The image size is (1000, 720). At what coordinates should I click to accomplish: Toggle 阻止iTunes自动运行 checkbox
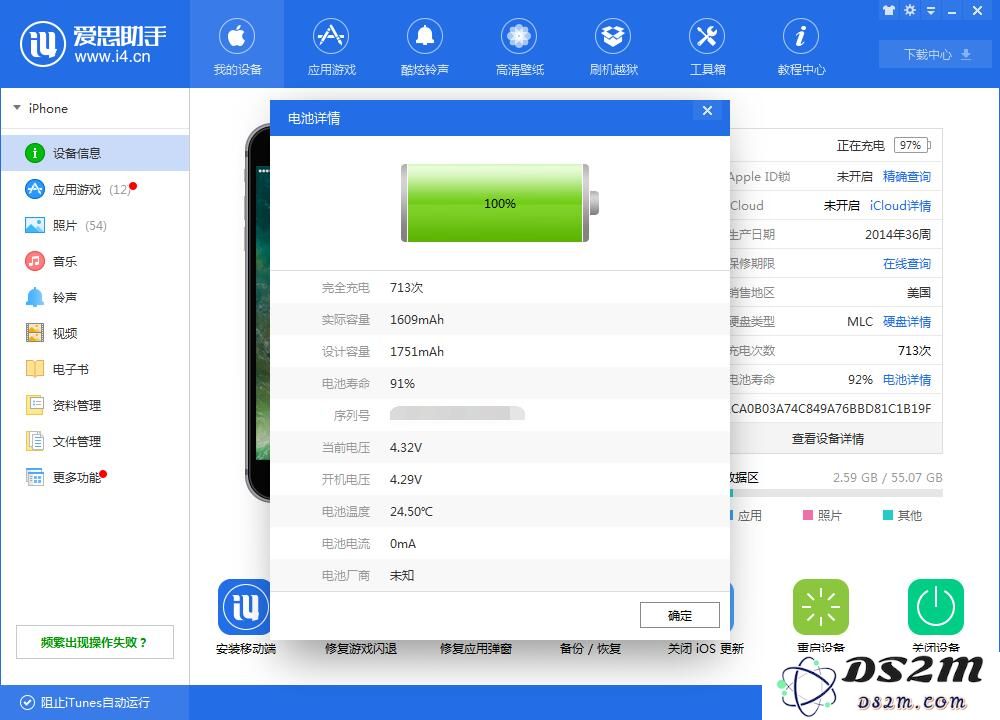[x=27, y=703]
